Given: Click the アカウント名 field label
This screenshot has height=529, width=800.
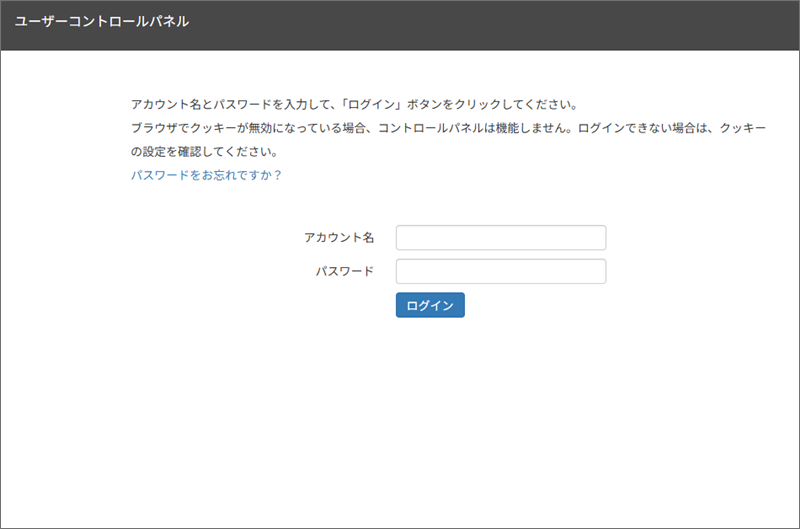Looking at the screenshot, I should (x=339, y=238).
